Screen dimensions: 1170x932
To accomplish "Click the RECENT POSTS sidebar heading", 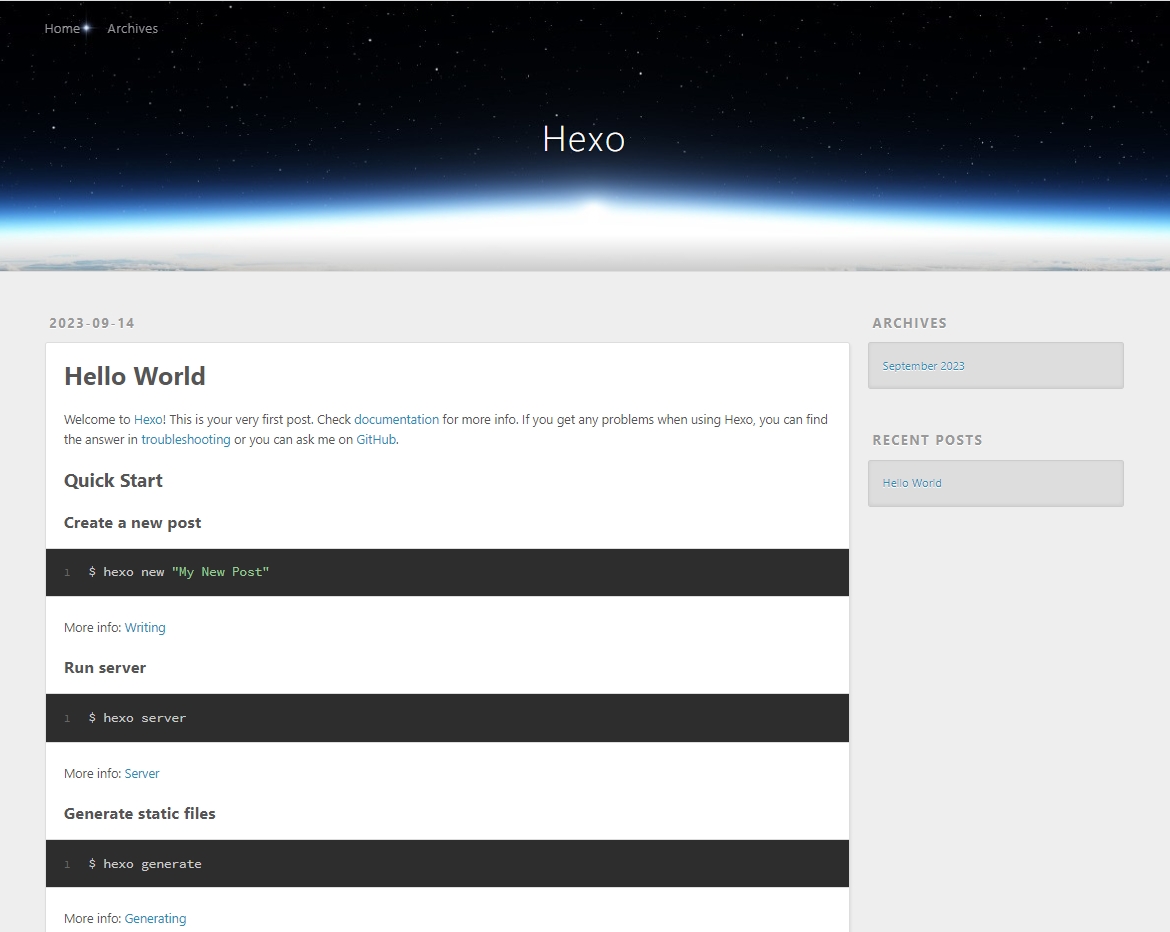I will coord(927,440).
